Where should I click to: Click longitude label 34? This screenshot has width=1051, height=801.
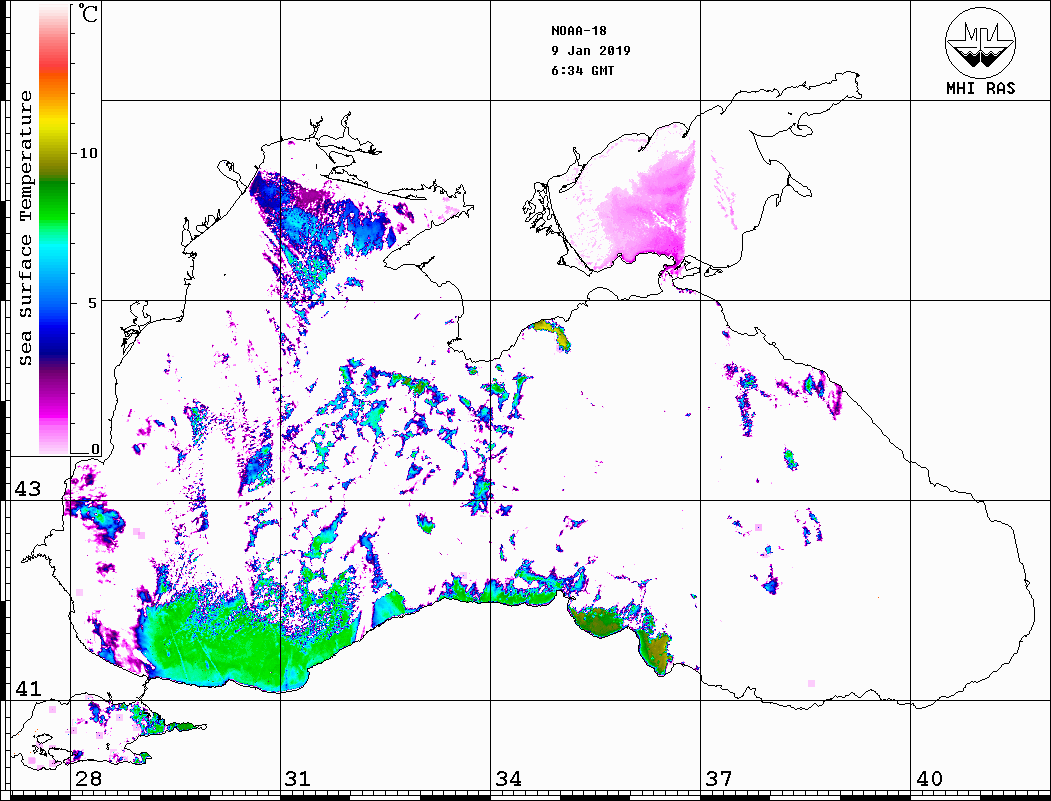(508, 779)
